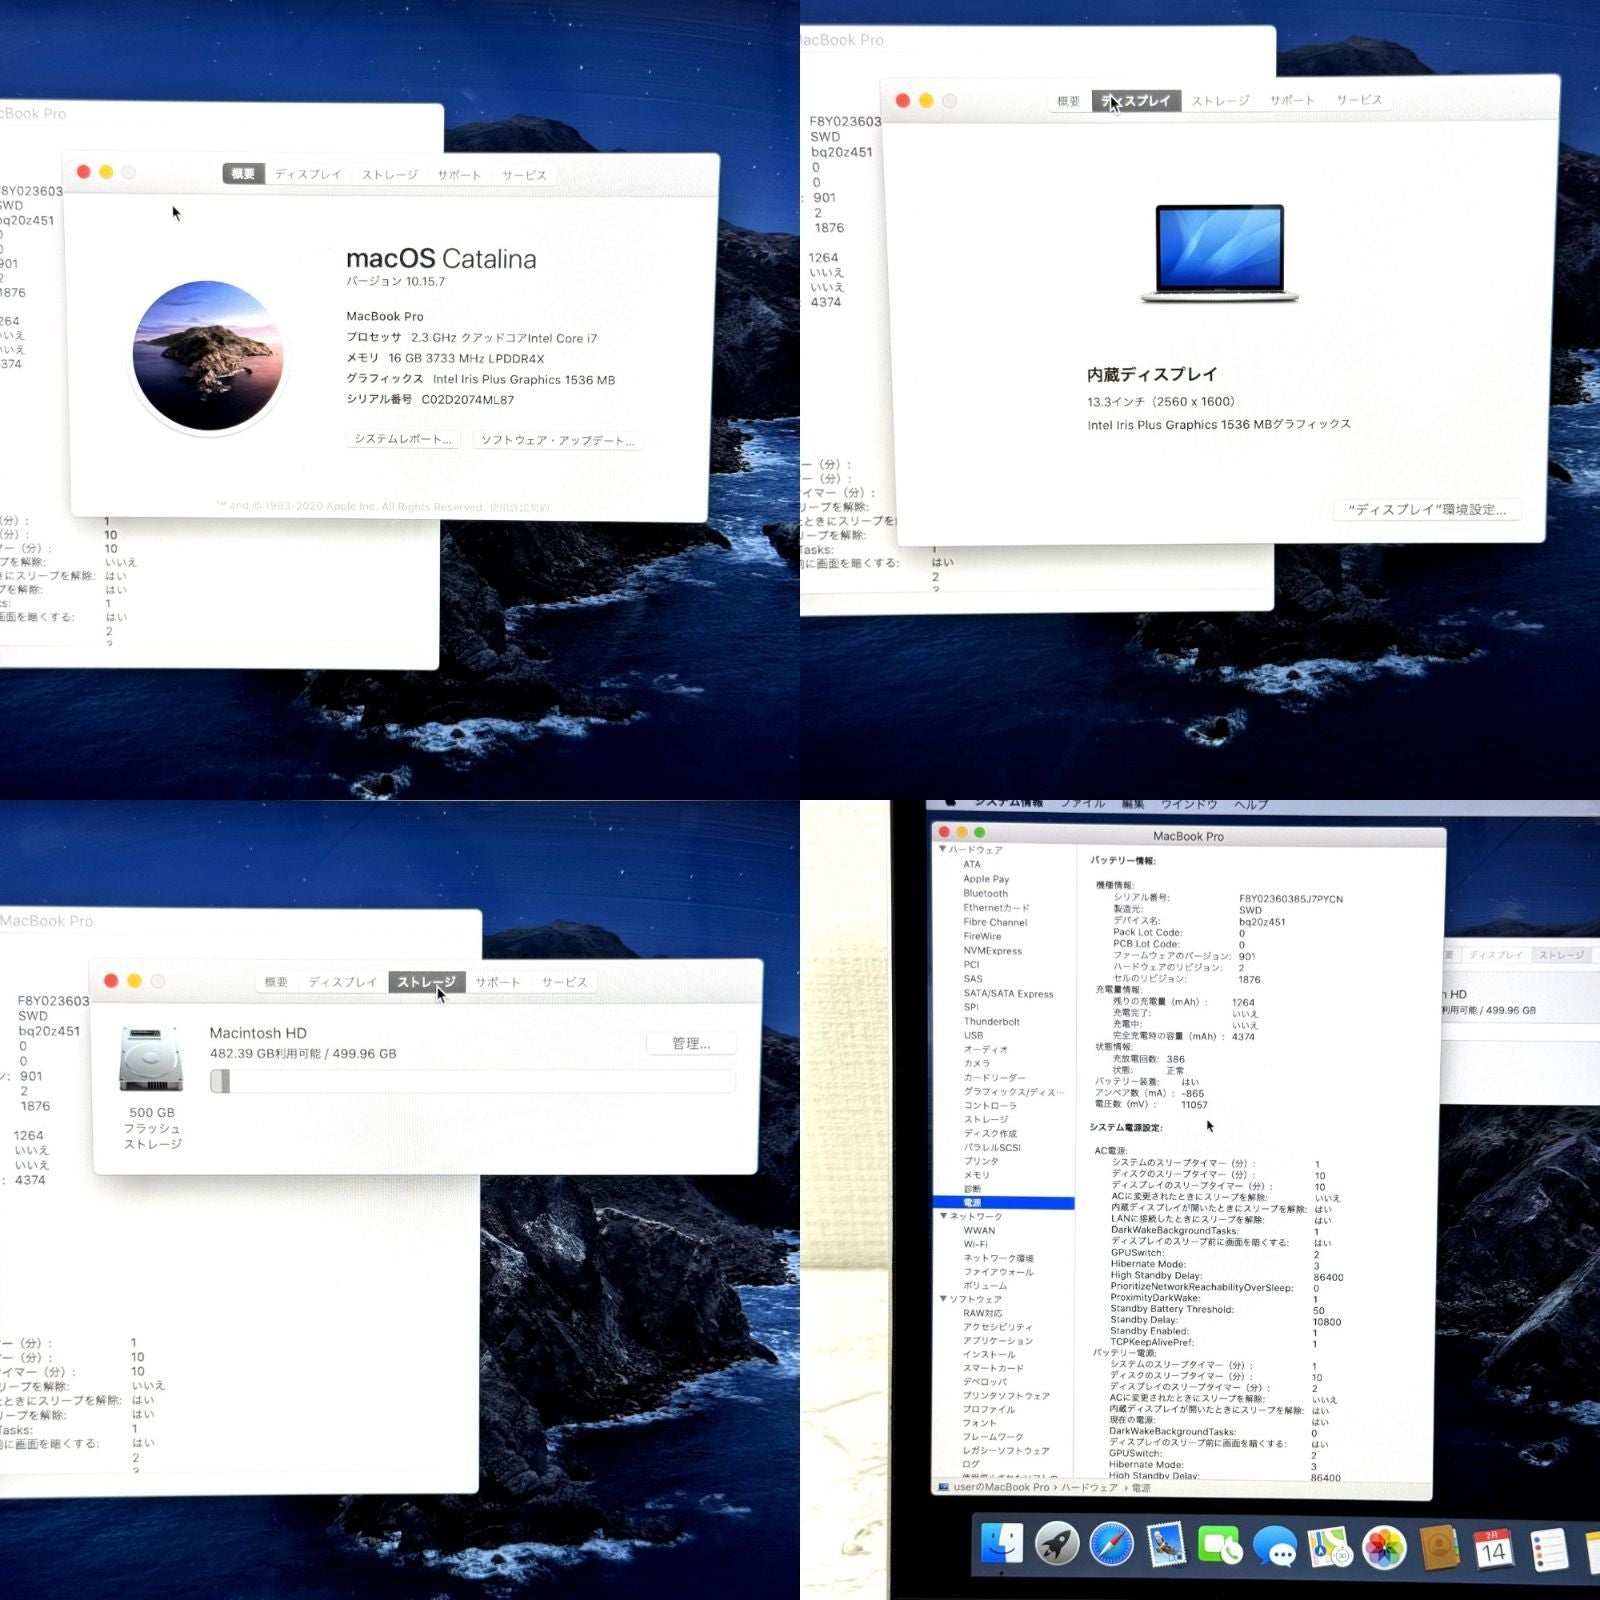Select ストレージ tab in 内蔵ディスプレイ window
This screenshot has width=1600, height=1600.
[x=1220, y=100]
